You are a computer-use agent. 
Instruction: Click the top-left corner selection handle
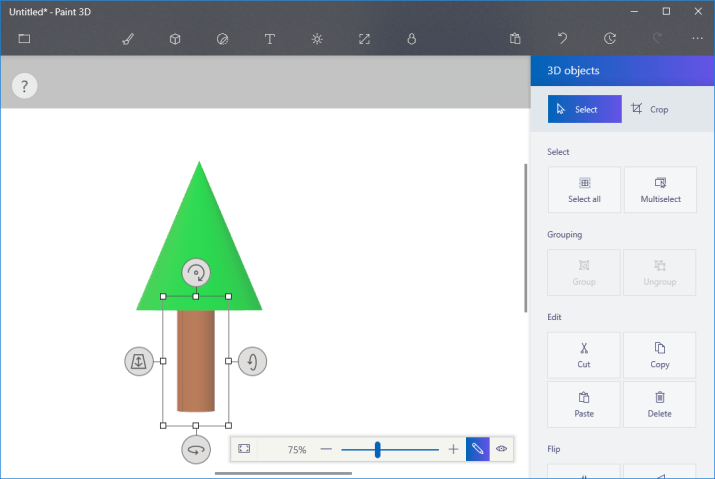[x=163, y=297]
